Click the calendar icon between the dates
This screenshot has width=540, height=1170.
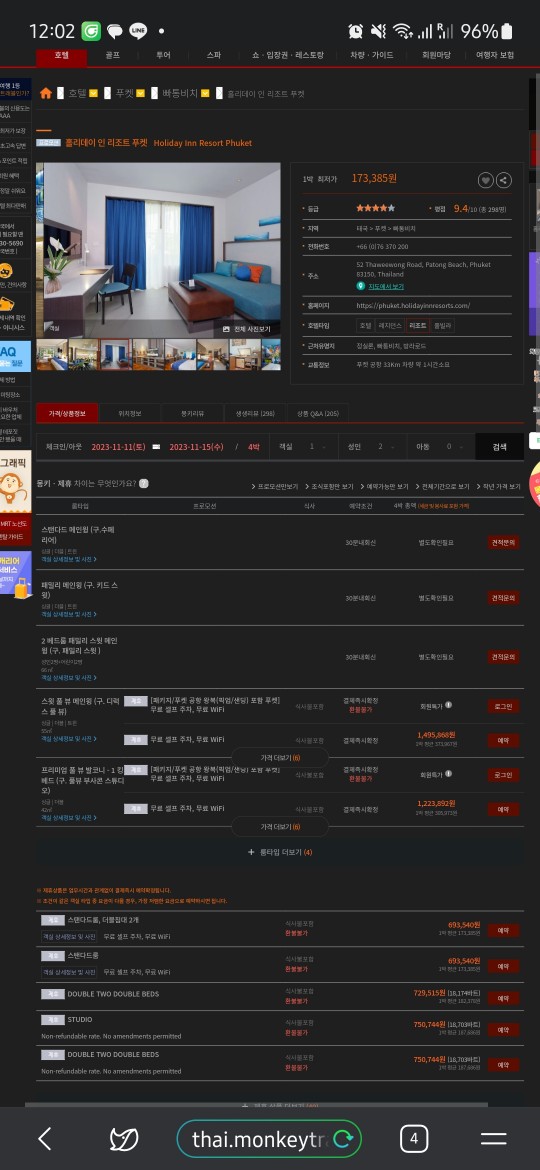(156, 447)
